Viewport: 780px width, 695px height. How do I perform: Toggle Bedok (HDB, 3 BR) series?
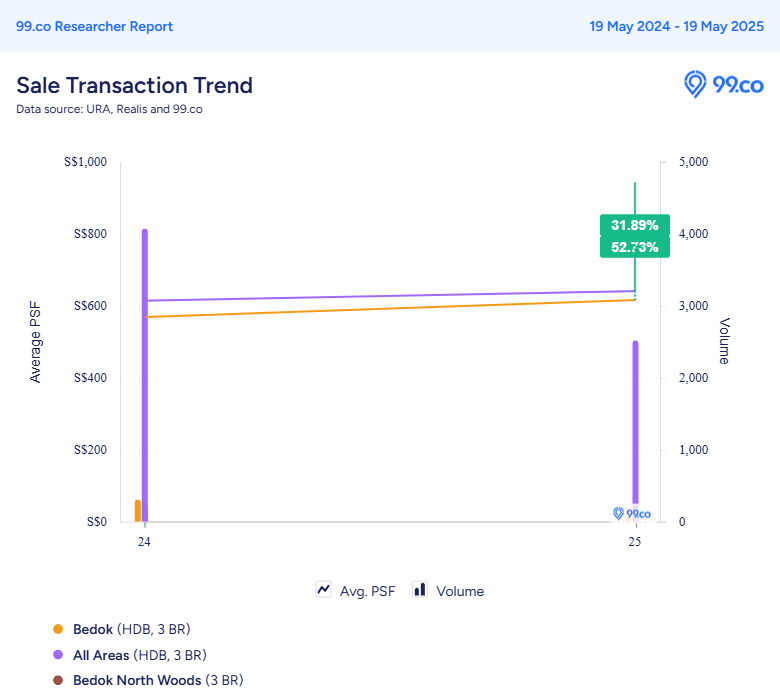pos(131,629)
